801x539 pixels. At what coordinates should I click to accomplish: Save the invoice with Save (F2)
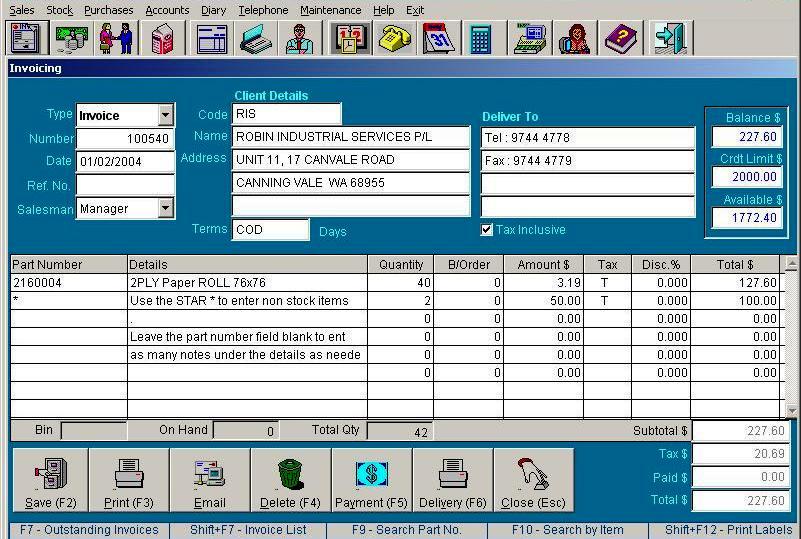tap(51, 480)
